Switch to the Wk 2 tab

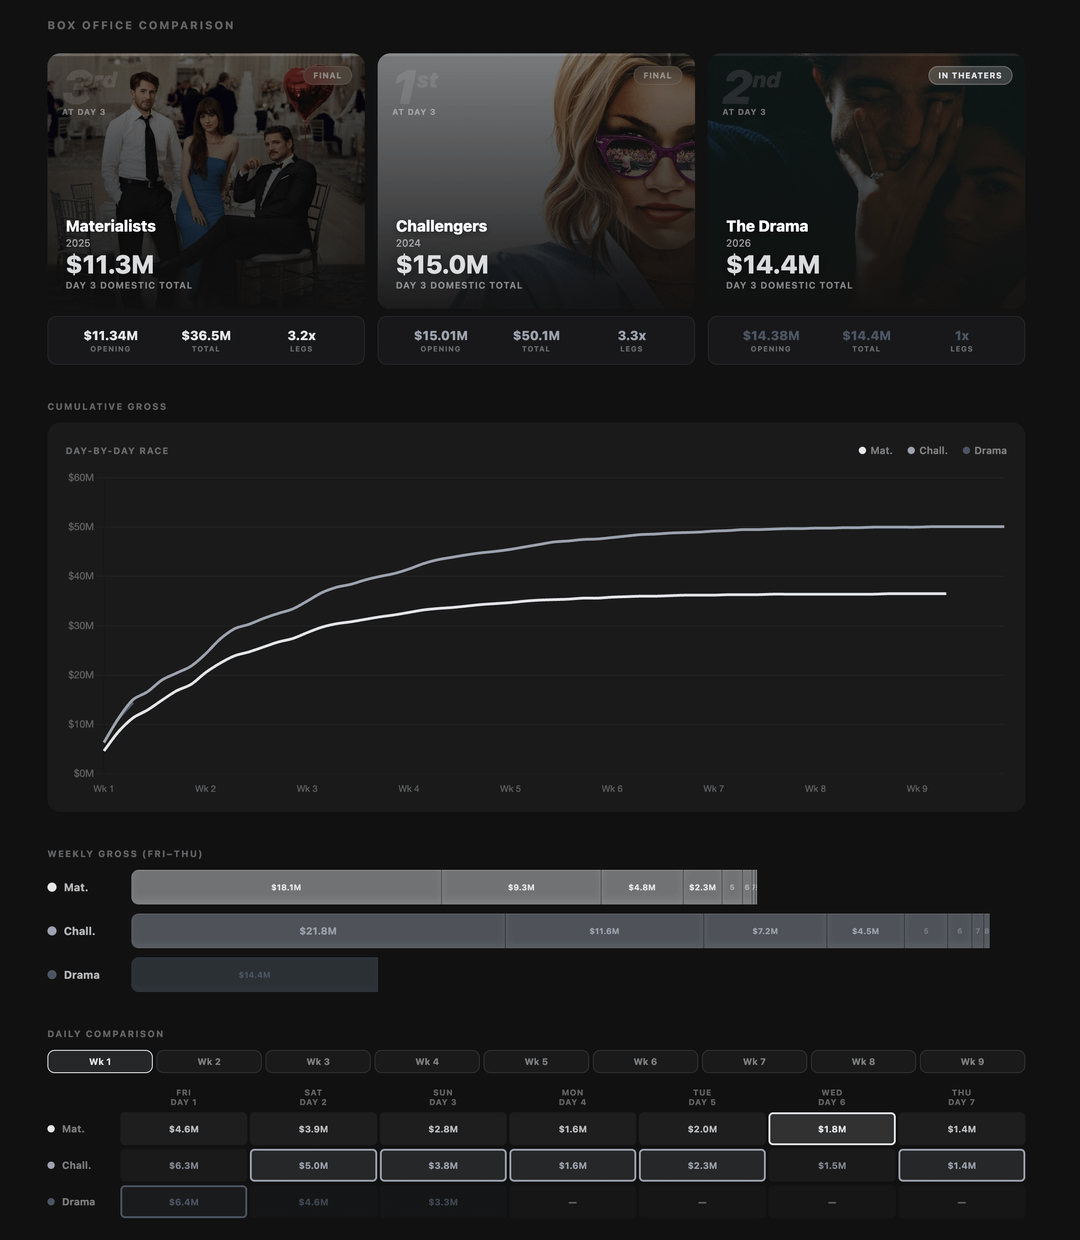pos(209,1061)
